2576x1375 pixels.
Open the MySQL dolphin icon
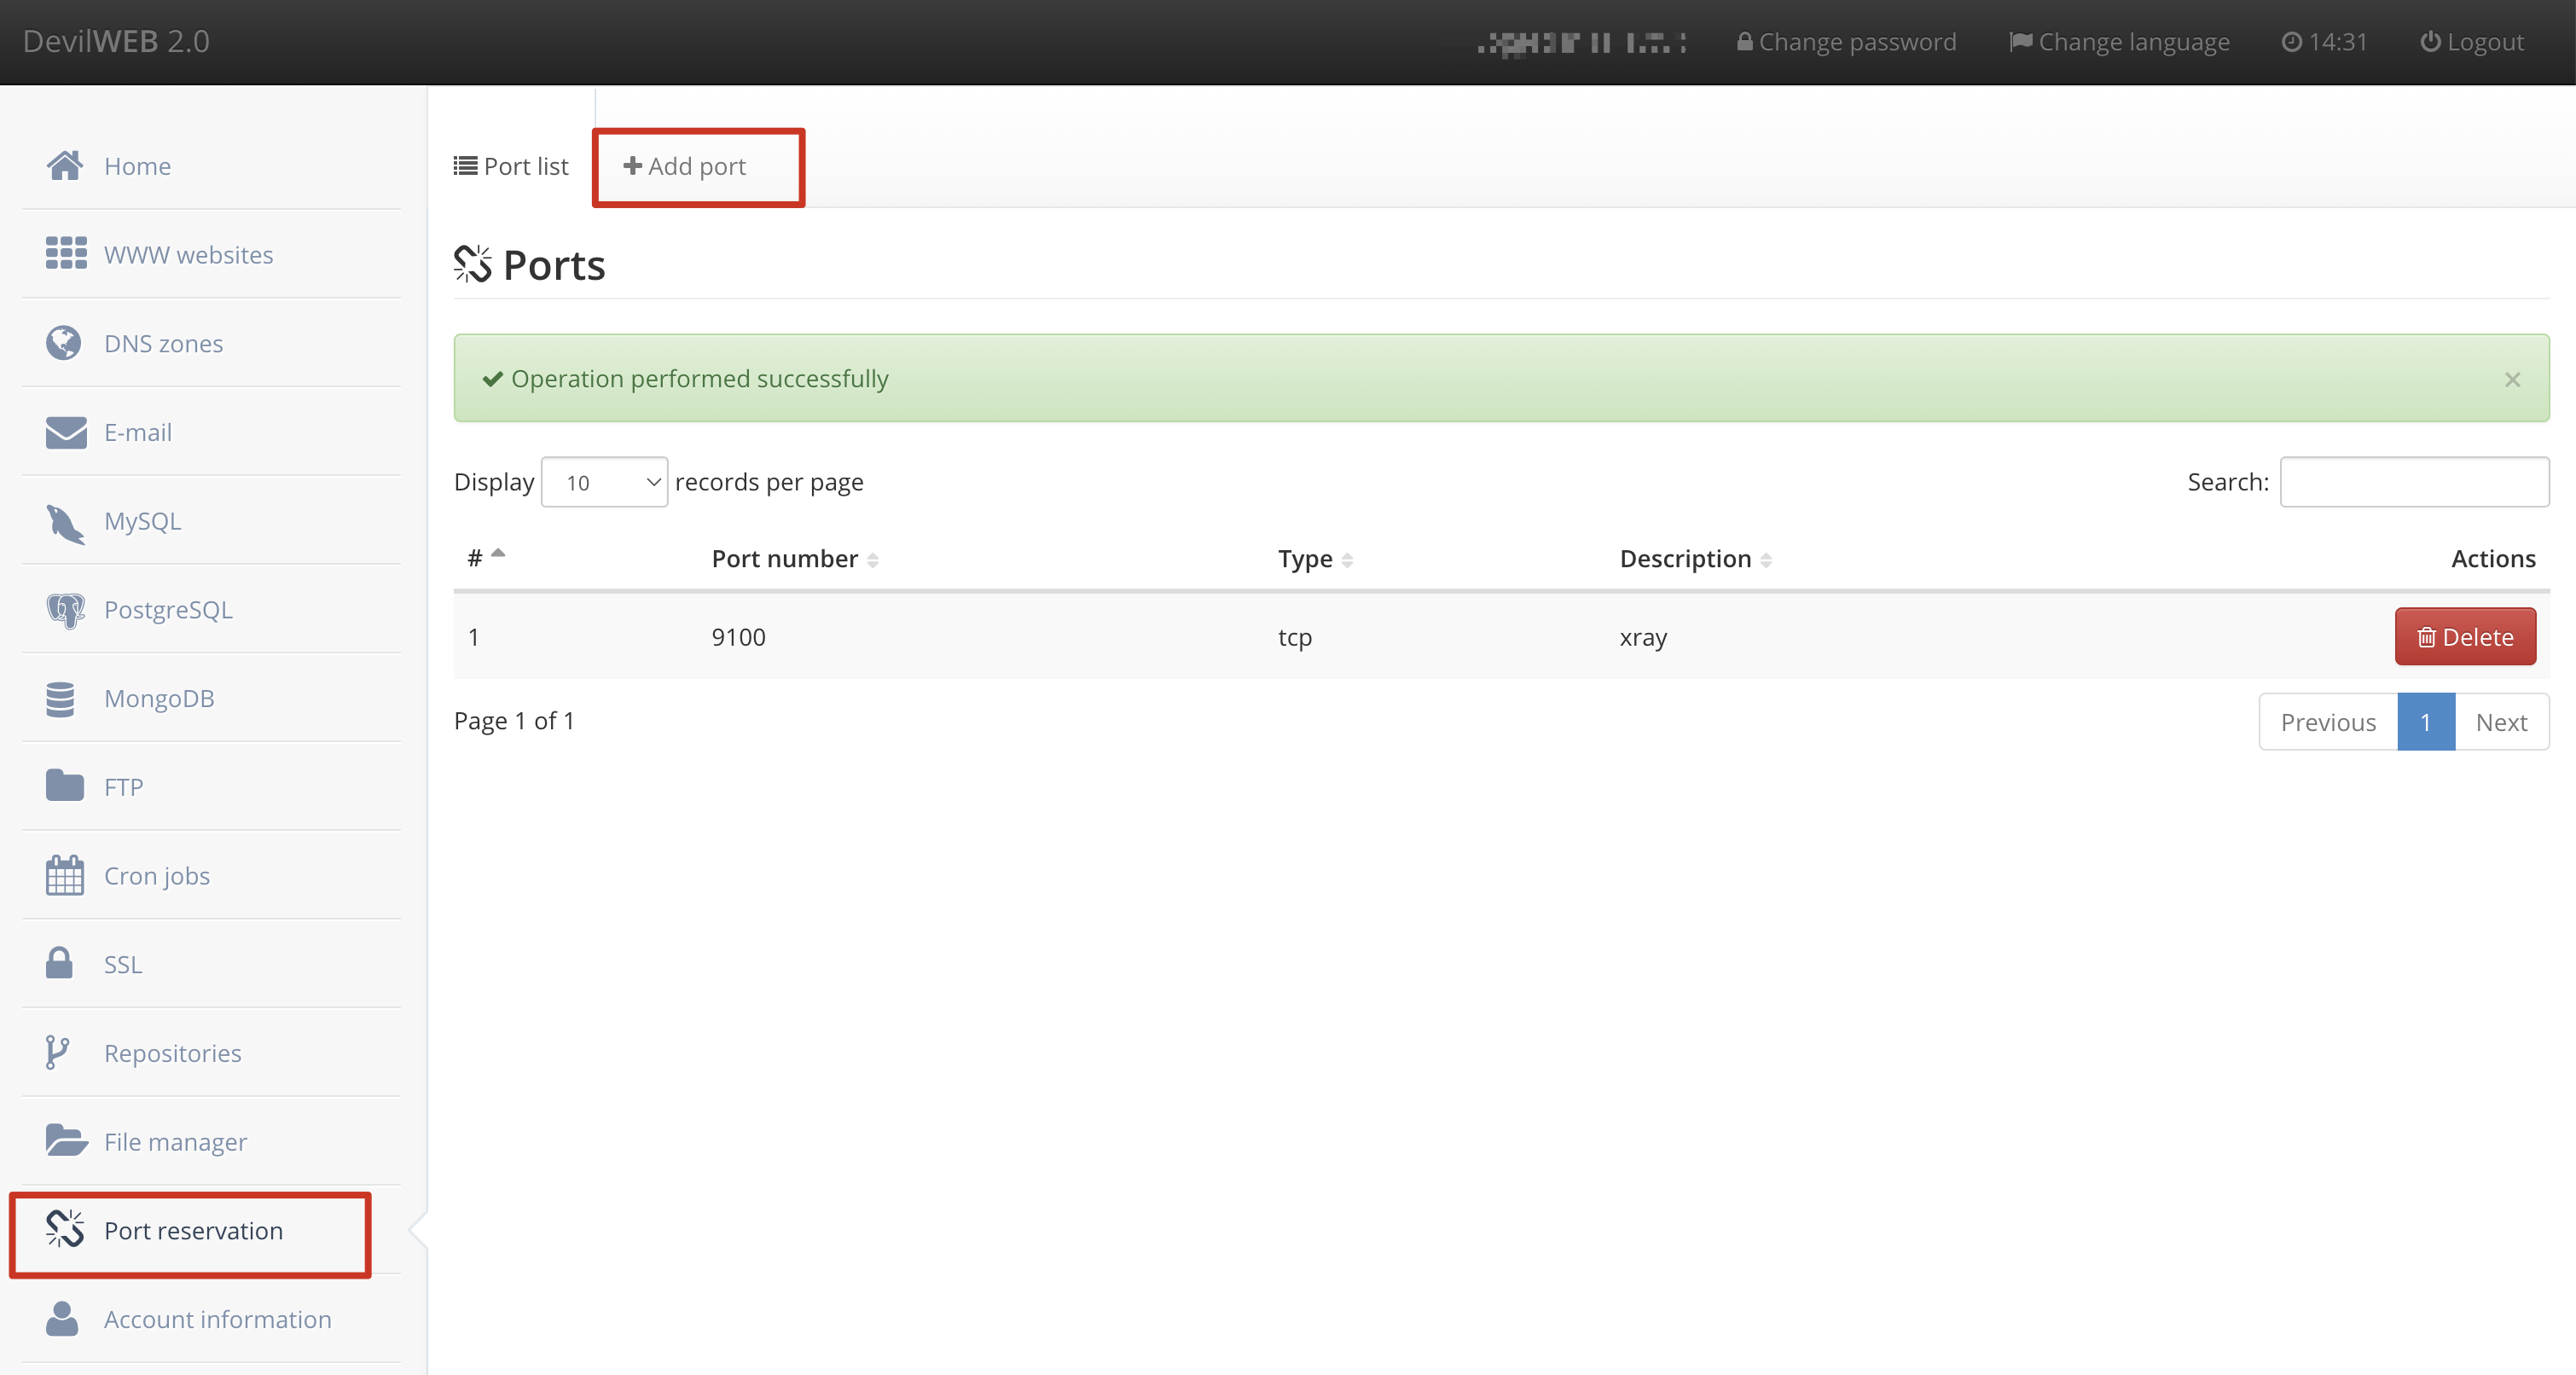coord(65,522)
